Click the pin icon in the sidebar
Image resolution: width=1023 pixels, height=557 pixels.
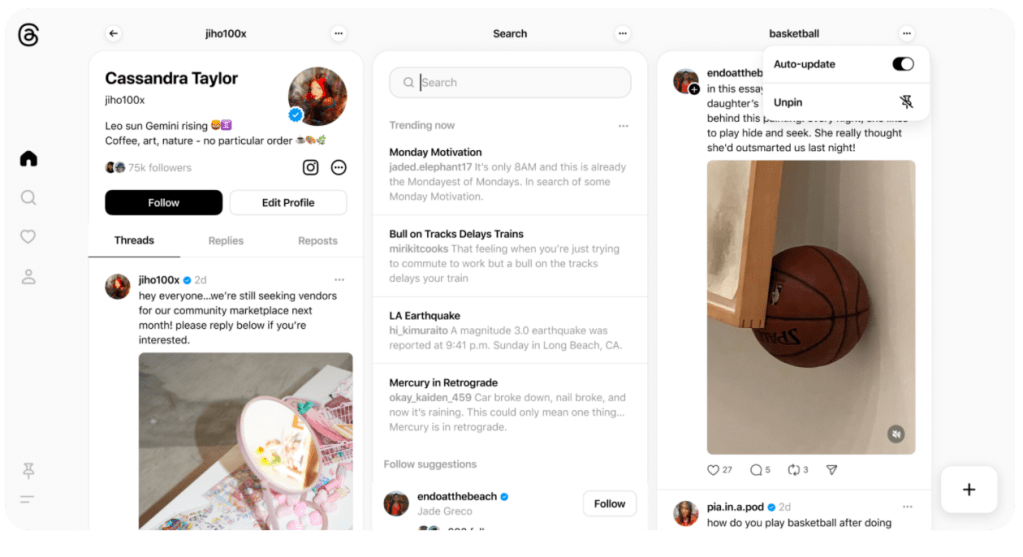click(28, 470)
